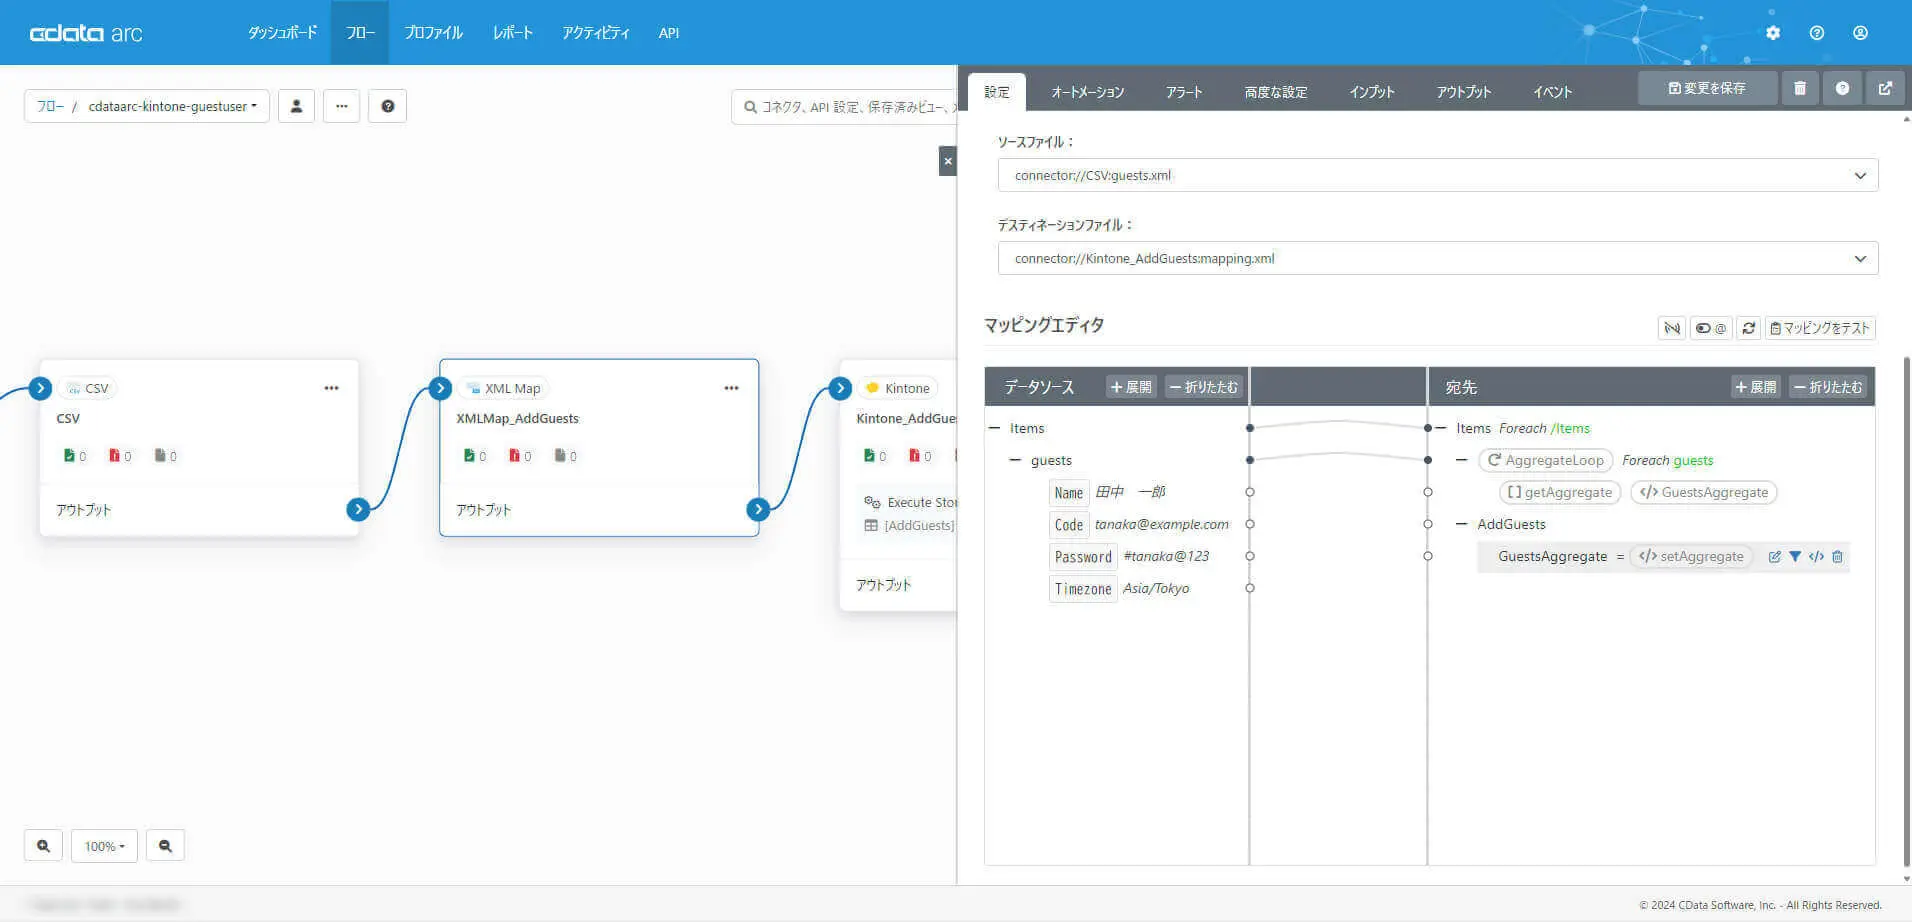Click the workspace user icon button

click(296, 106)
